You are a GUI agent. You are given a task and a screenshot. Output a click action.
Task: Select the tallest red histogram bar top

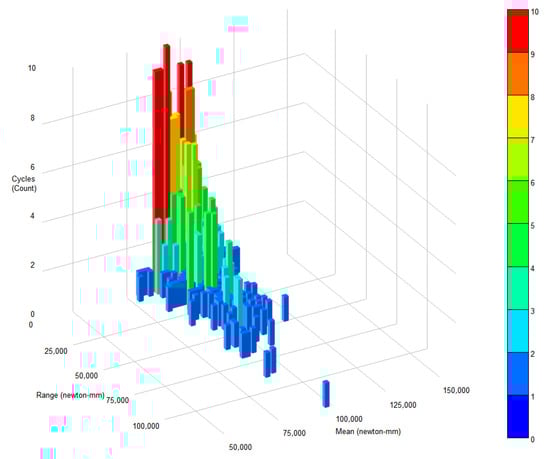[x=167, y=46]
